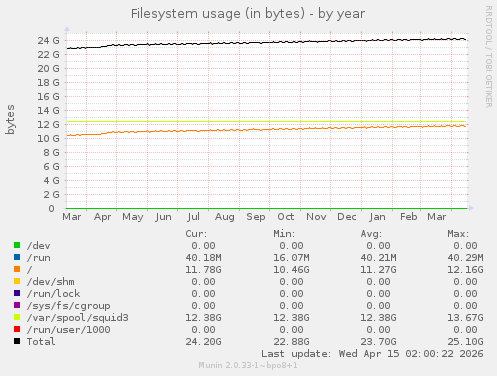Click the blue /run legend swatch
This screenshot has width=497, height=376.
coord(17,257)
